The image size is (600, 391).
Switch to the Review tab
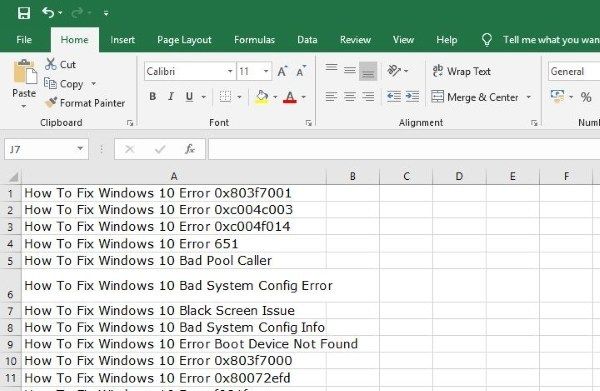[x=355, y=40]
